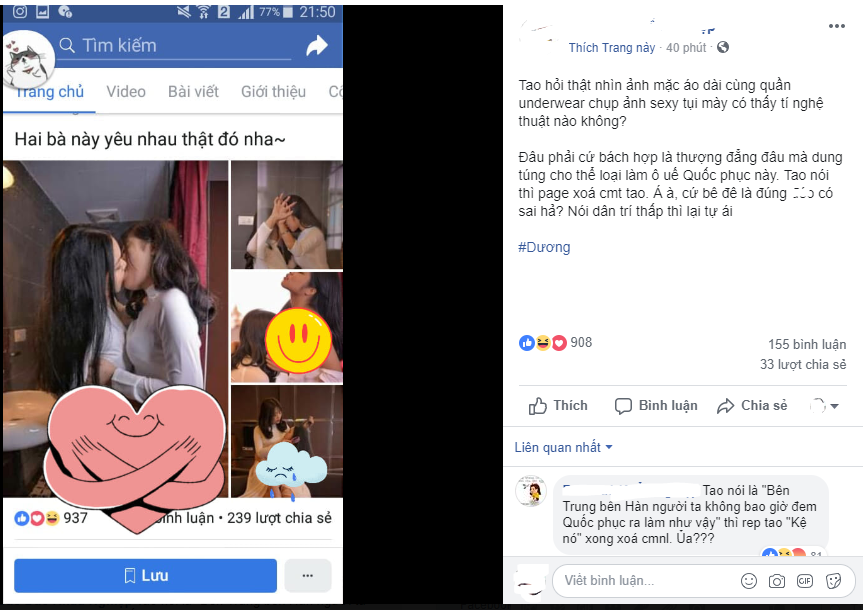
Task: Click the share arrow beside the search bar
Action: coord(317,46)
